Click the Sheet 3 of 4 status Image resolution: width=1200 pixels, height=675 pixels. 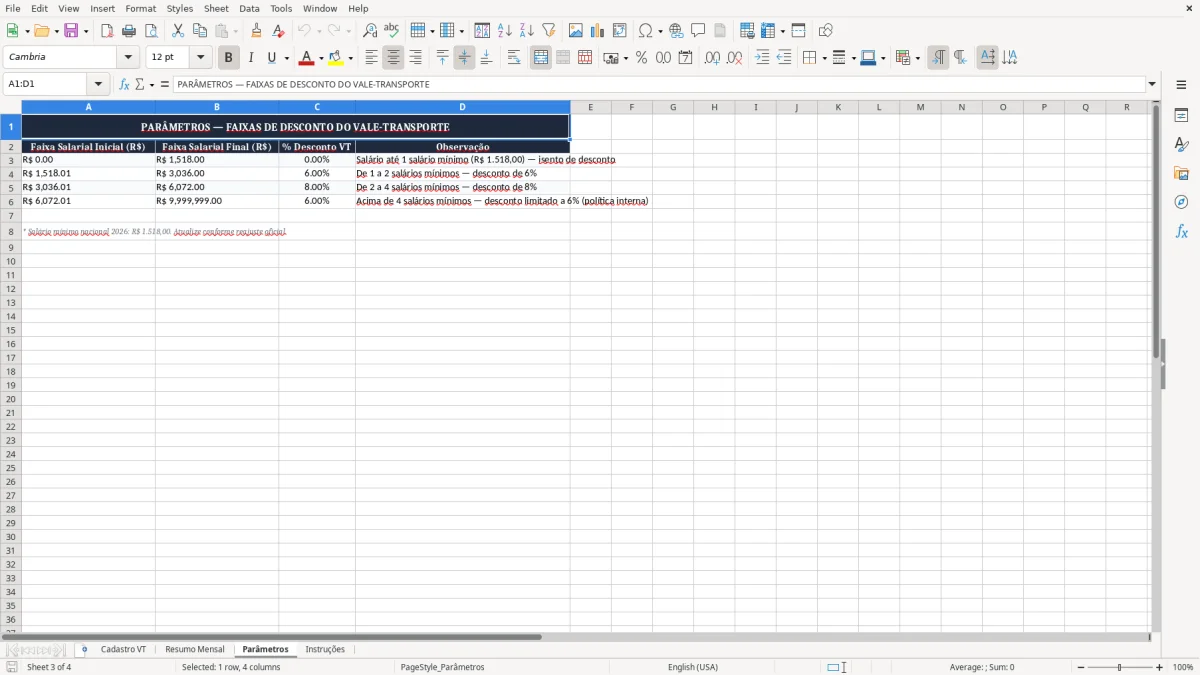49,667
